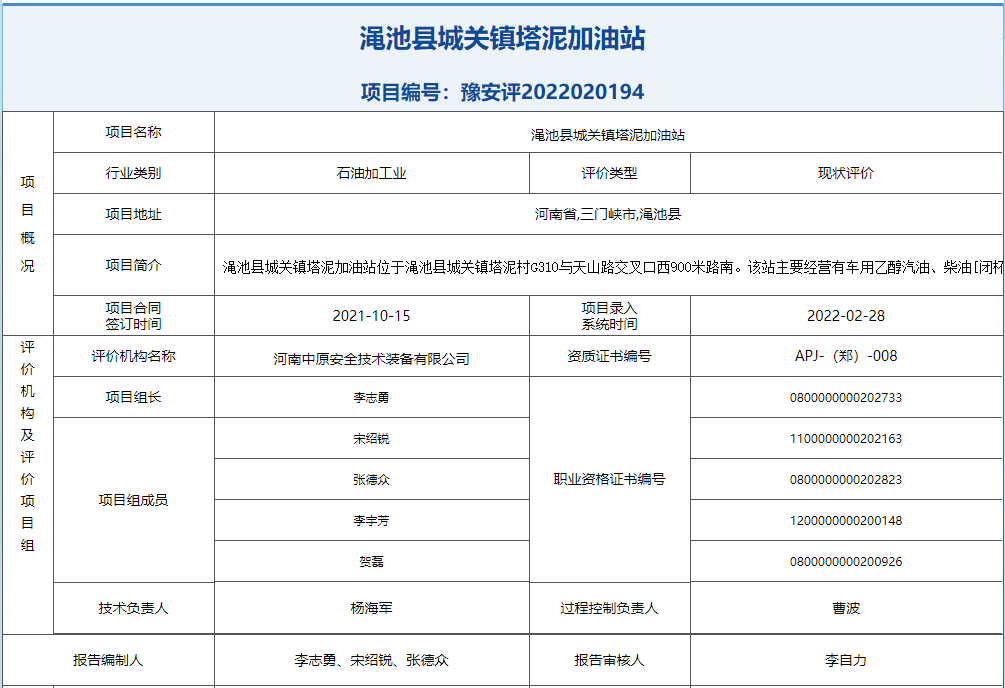This screenshot has width=1005, height=688.
Task: Click the 石油加工业 cell
Action: pos(371,173)
